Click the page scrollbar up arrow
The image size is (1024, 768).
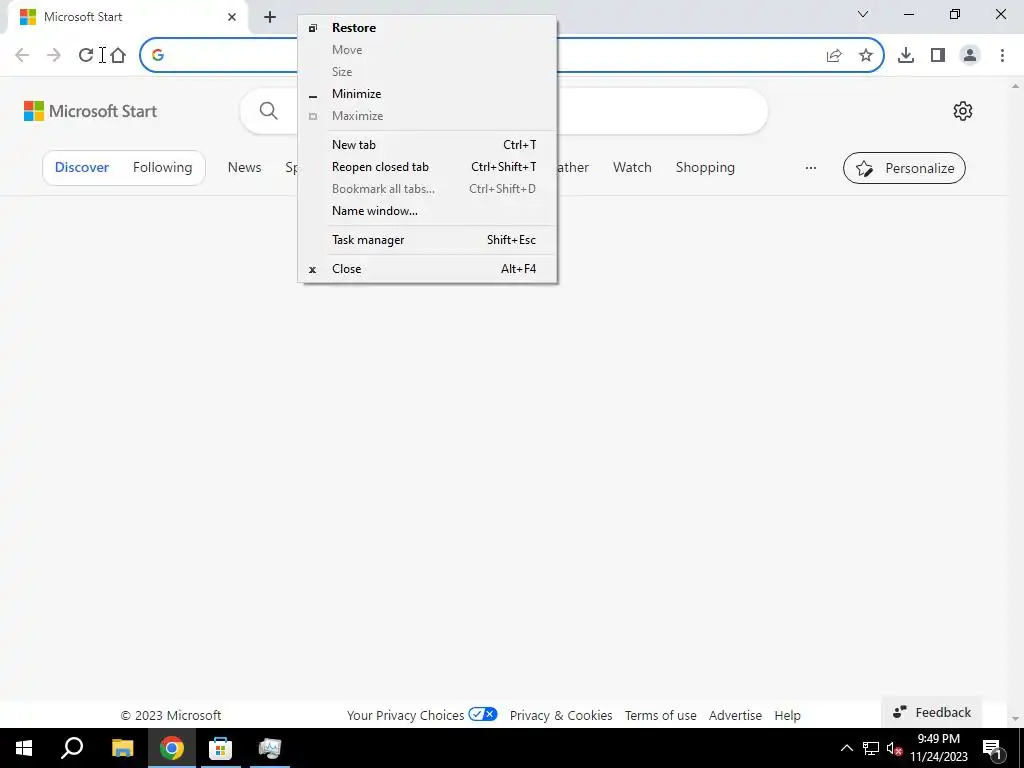coord(1015,86)
